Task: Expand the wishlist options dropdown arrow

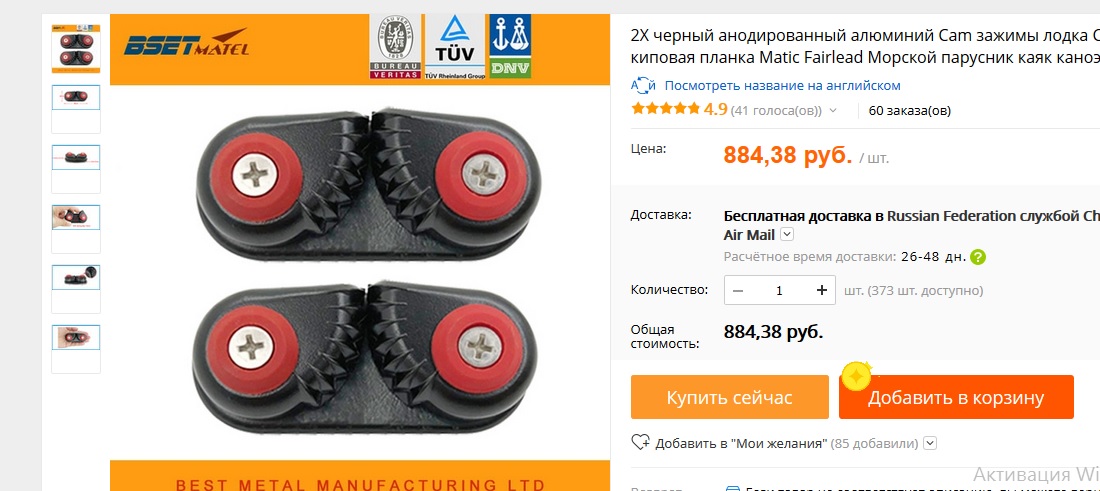Action: (930, 443)
